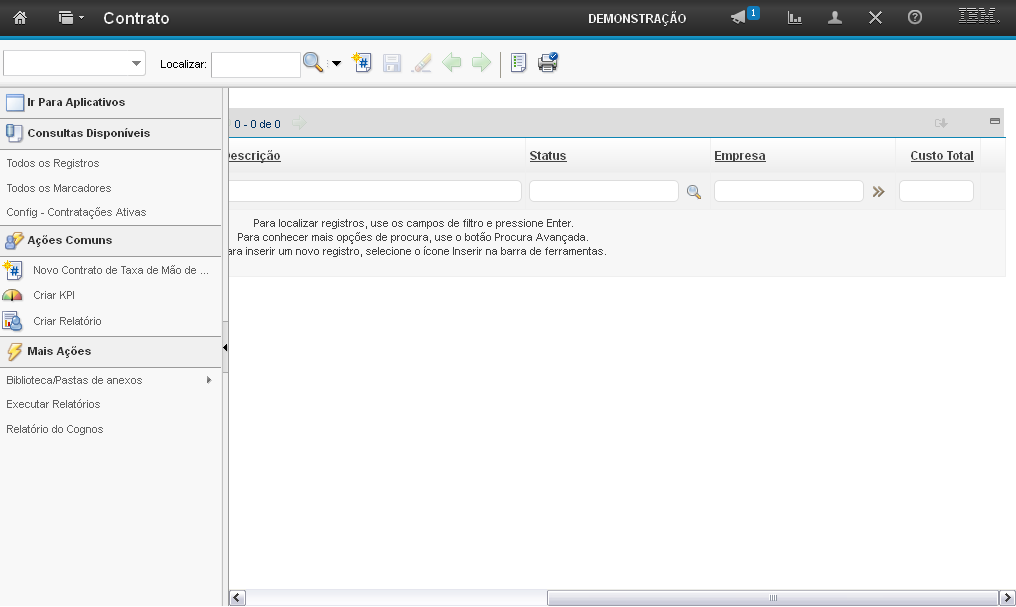Viewport: 1016px width, 607px height.
Task: Click the horizontal scrollbar thumb
Action: coord(772,597)
